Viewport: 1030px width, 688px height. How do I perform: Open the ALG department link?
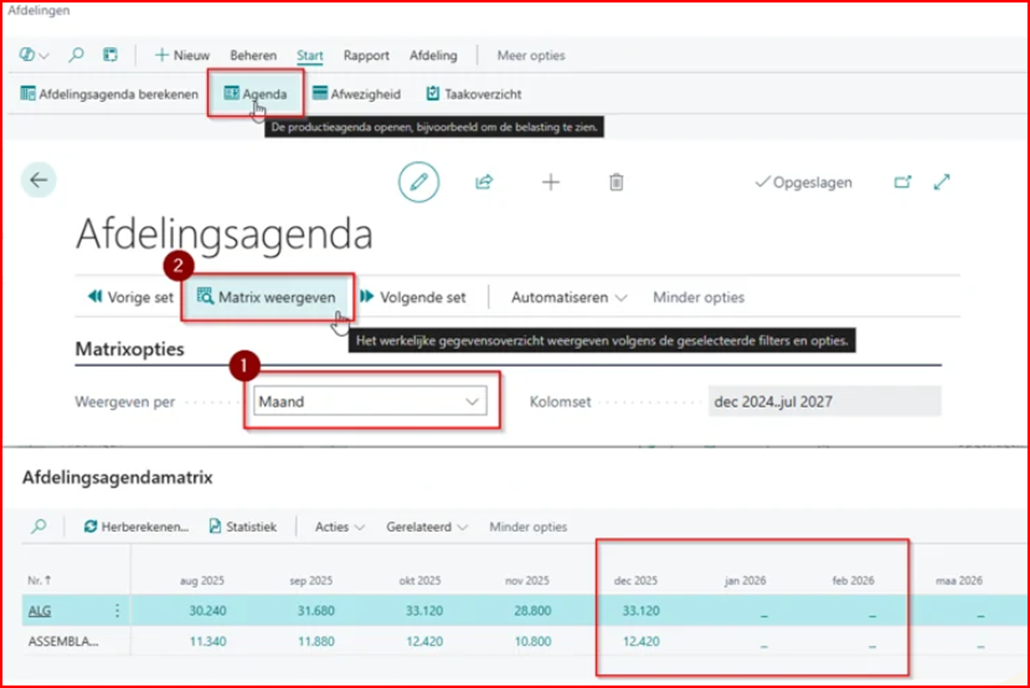(x=39, y=611)
